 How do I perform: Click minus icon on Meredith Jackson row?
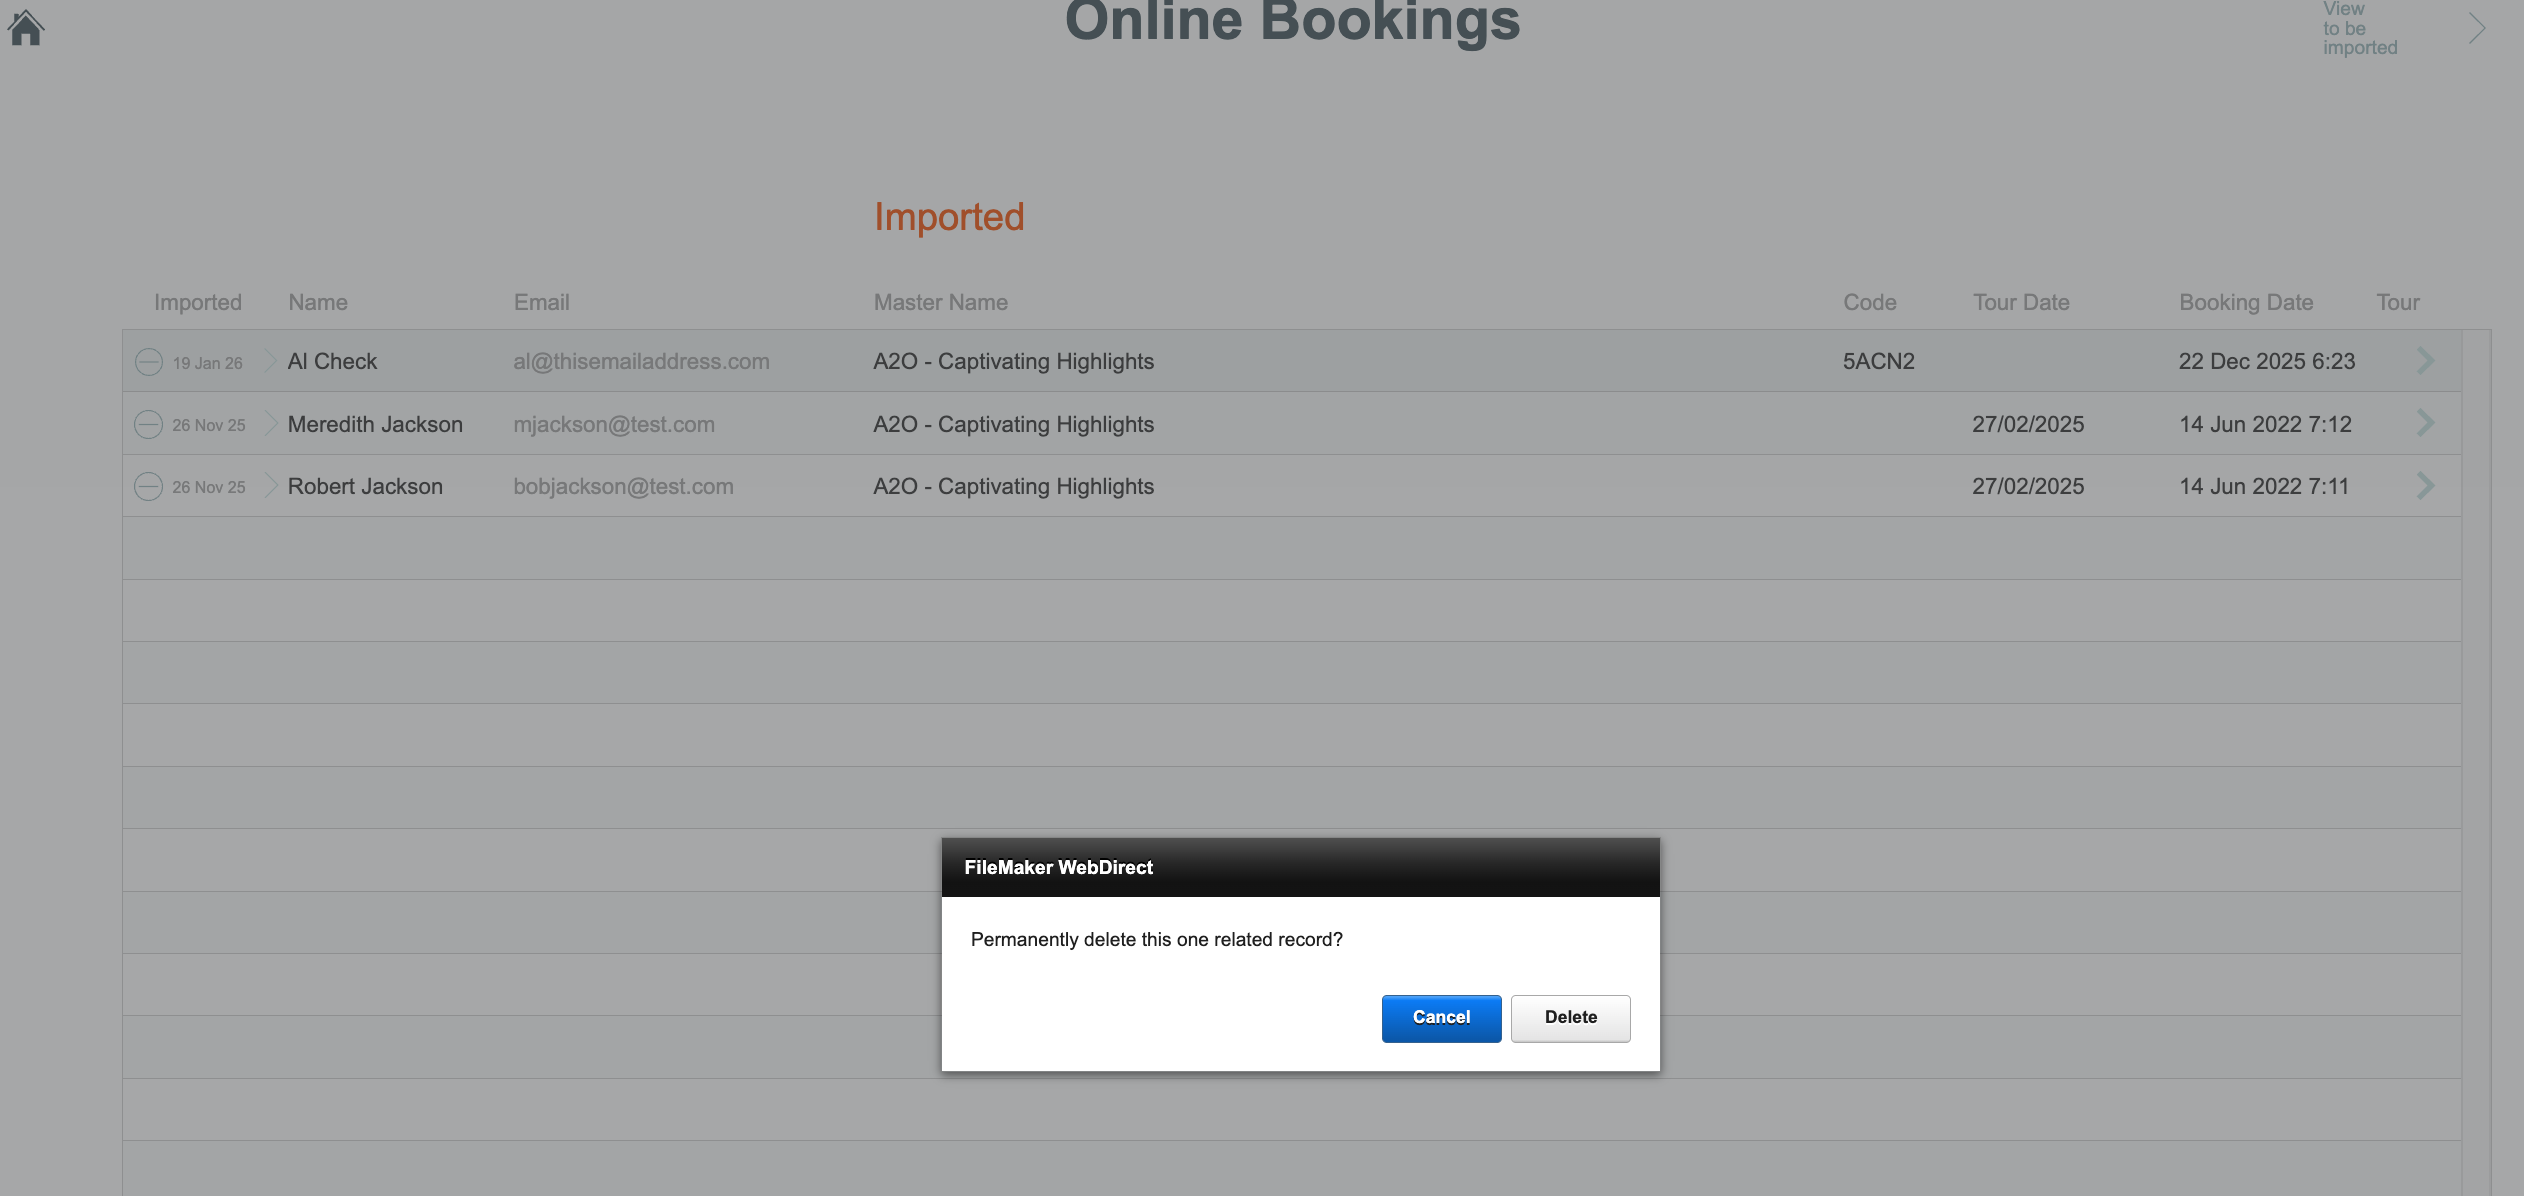[149, 424]
